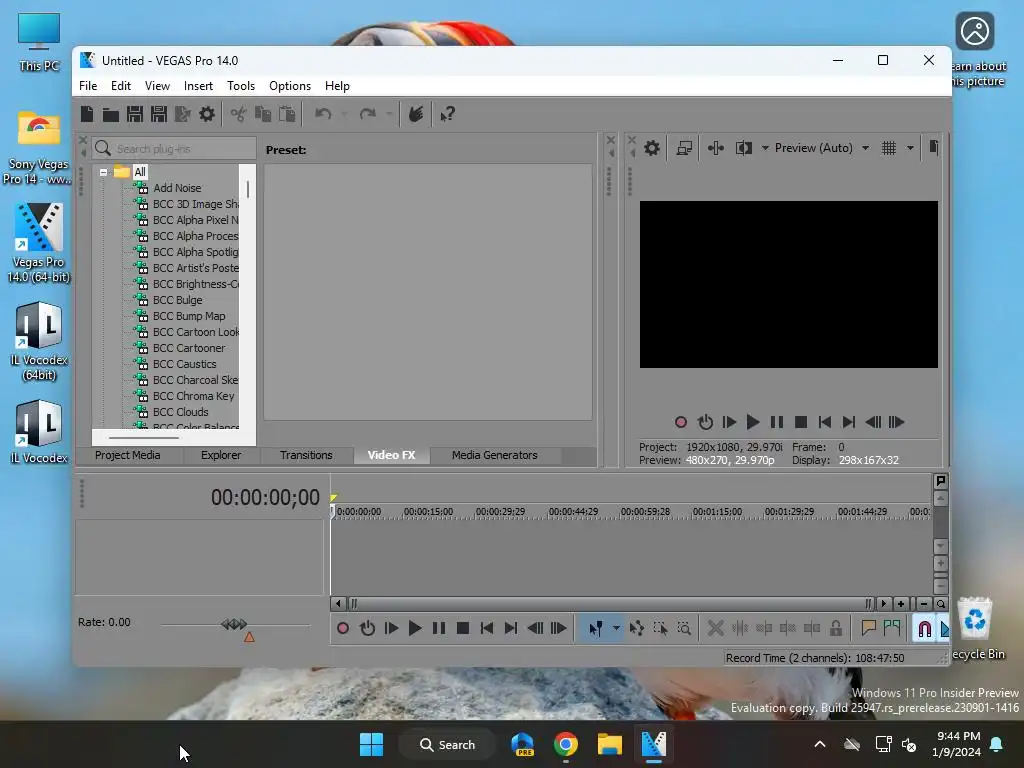Open a project using the folder icon

[x=110, y=115]
